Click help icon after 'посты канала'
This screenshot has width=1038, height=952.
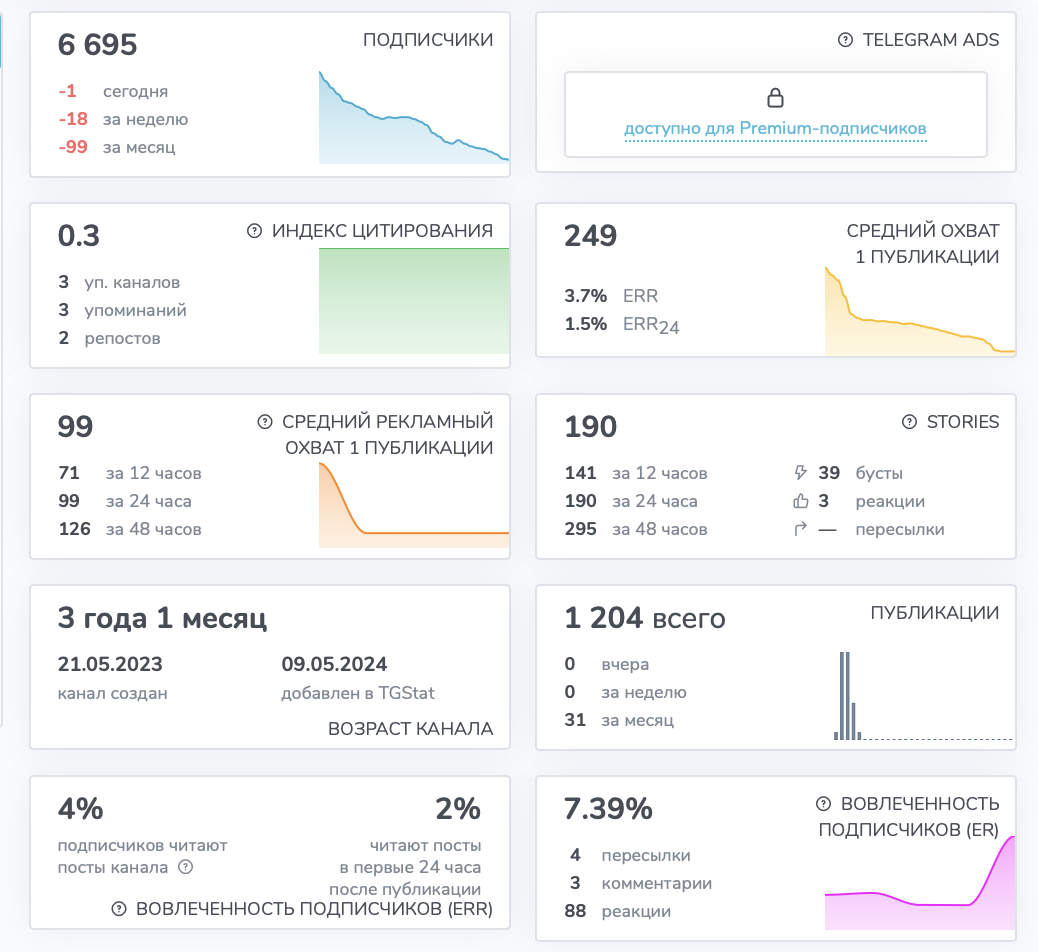tap(186, 867)
